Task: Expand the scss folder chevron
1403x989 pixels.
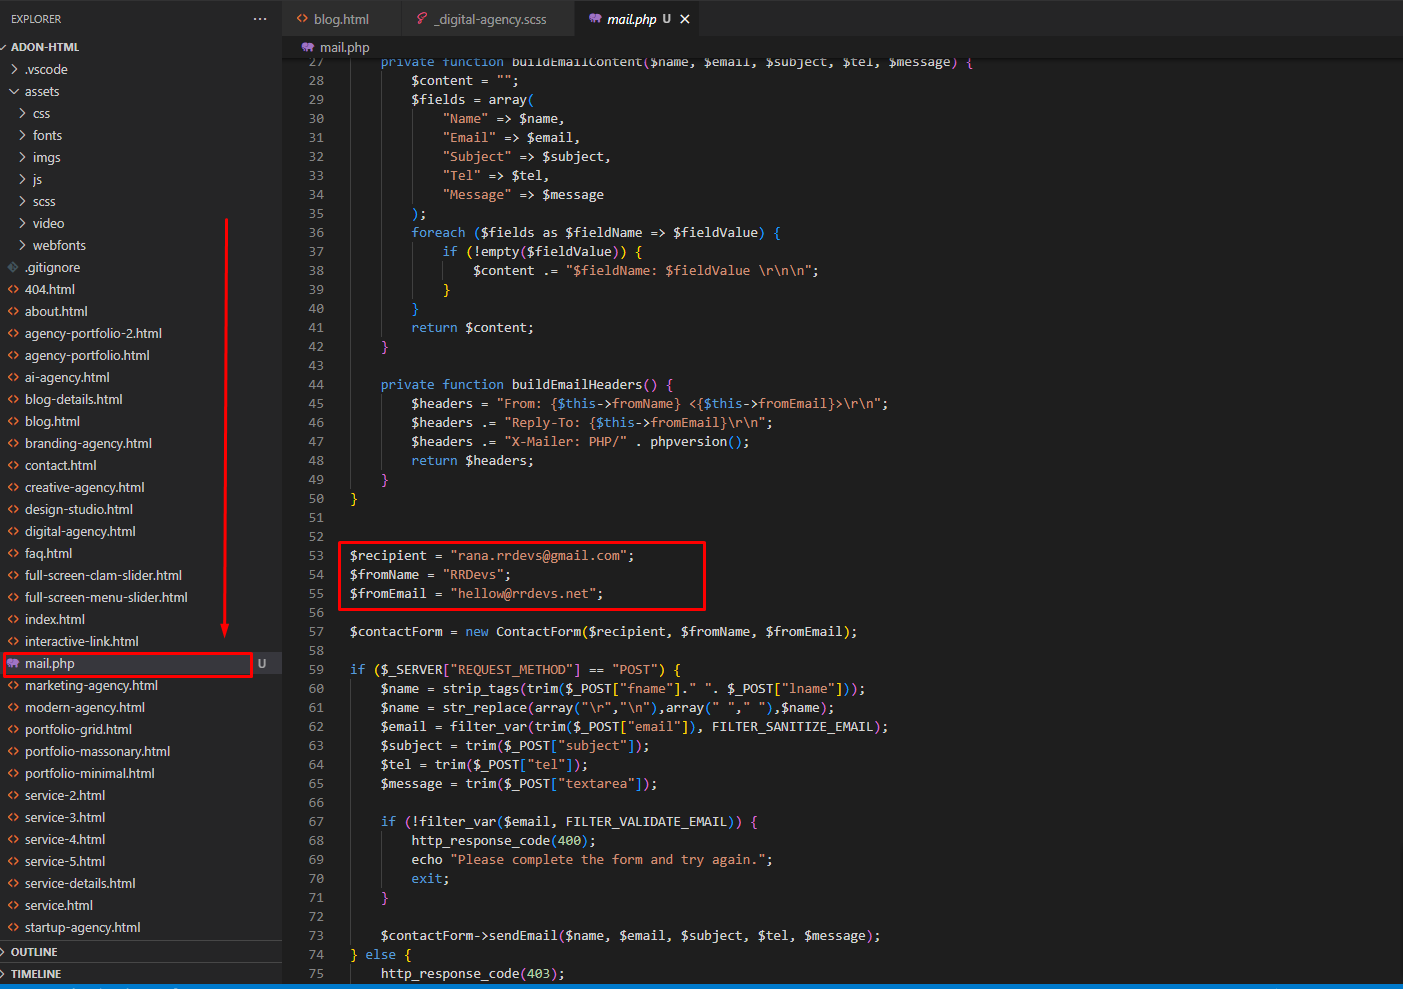Action: (x=22, y=201)
